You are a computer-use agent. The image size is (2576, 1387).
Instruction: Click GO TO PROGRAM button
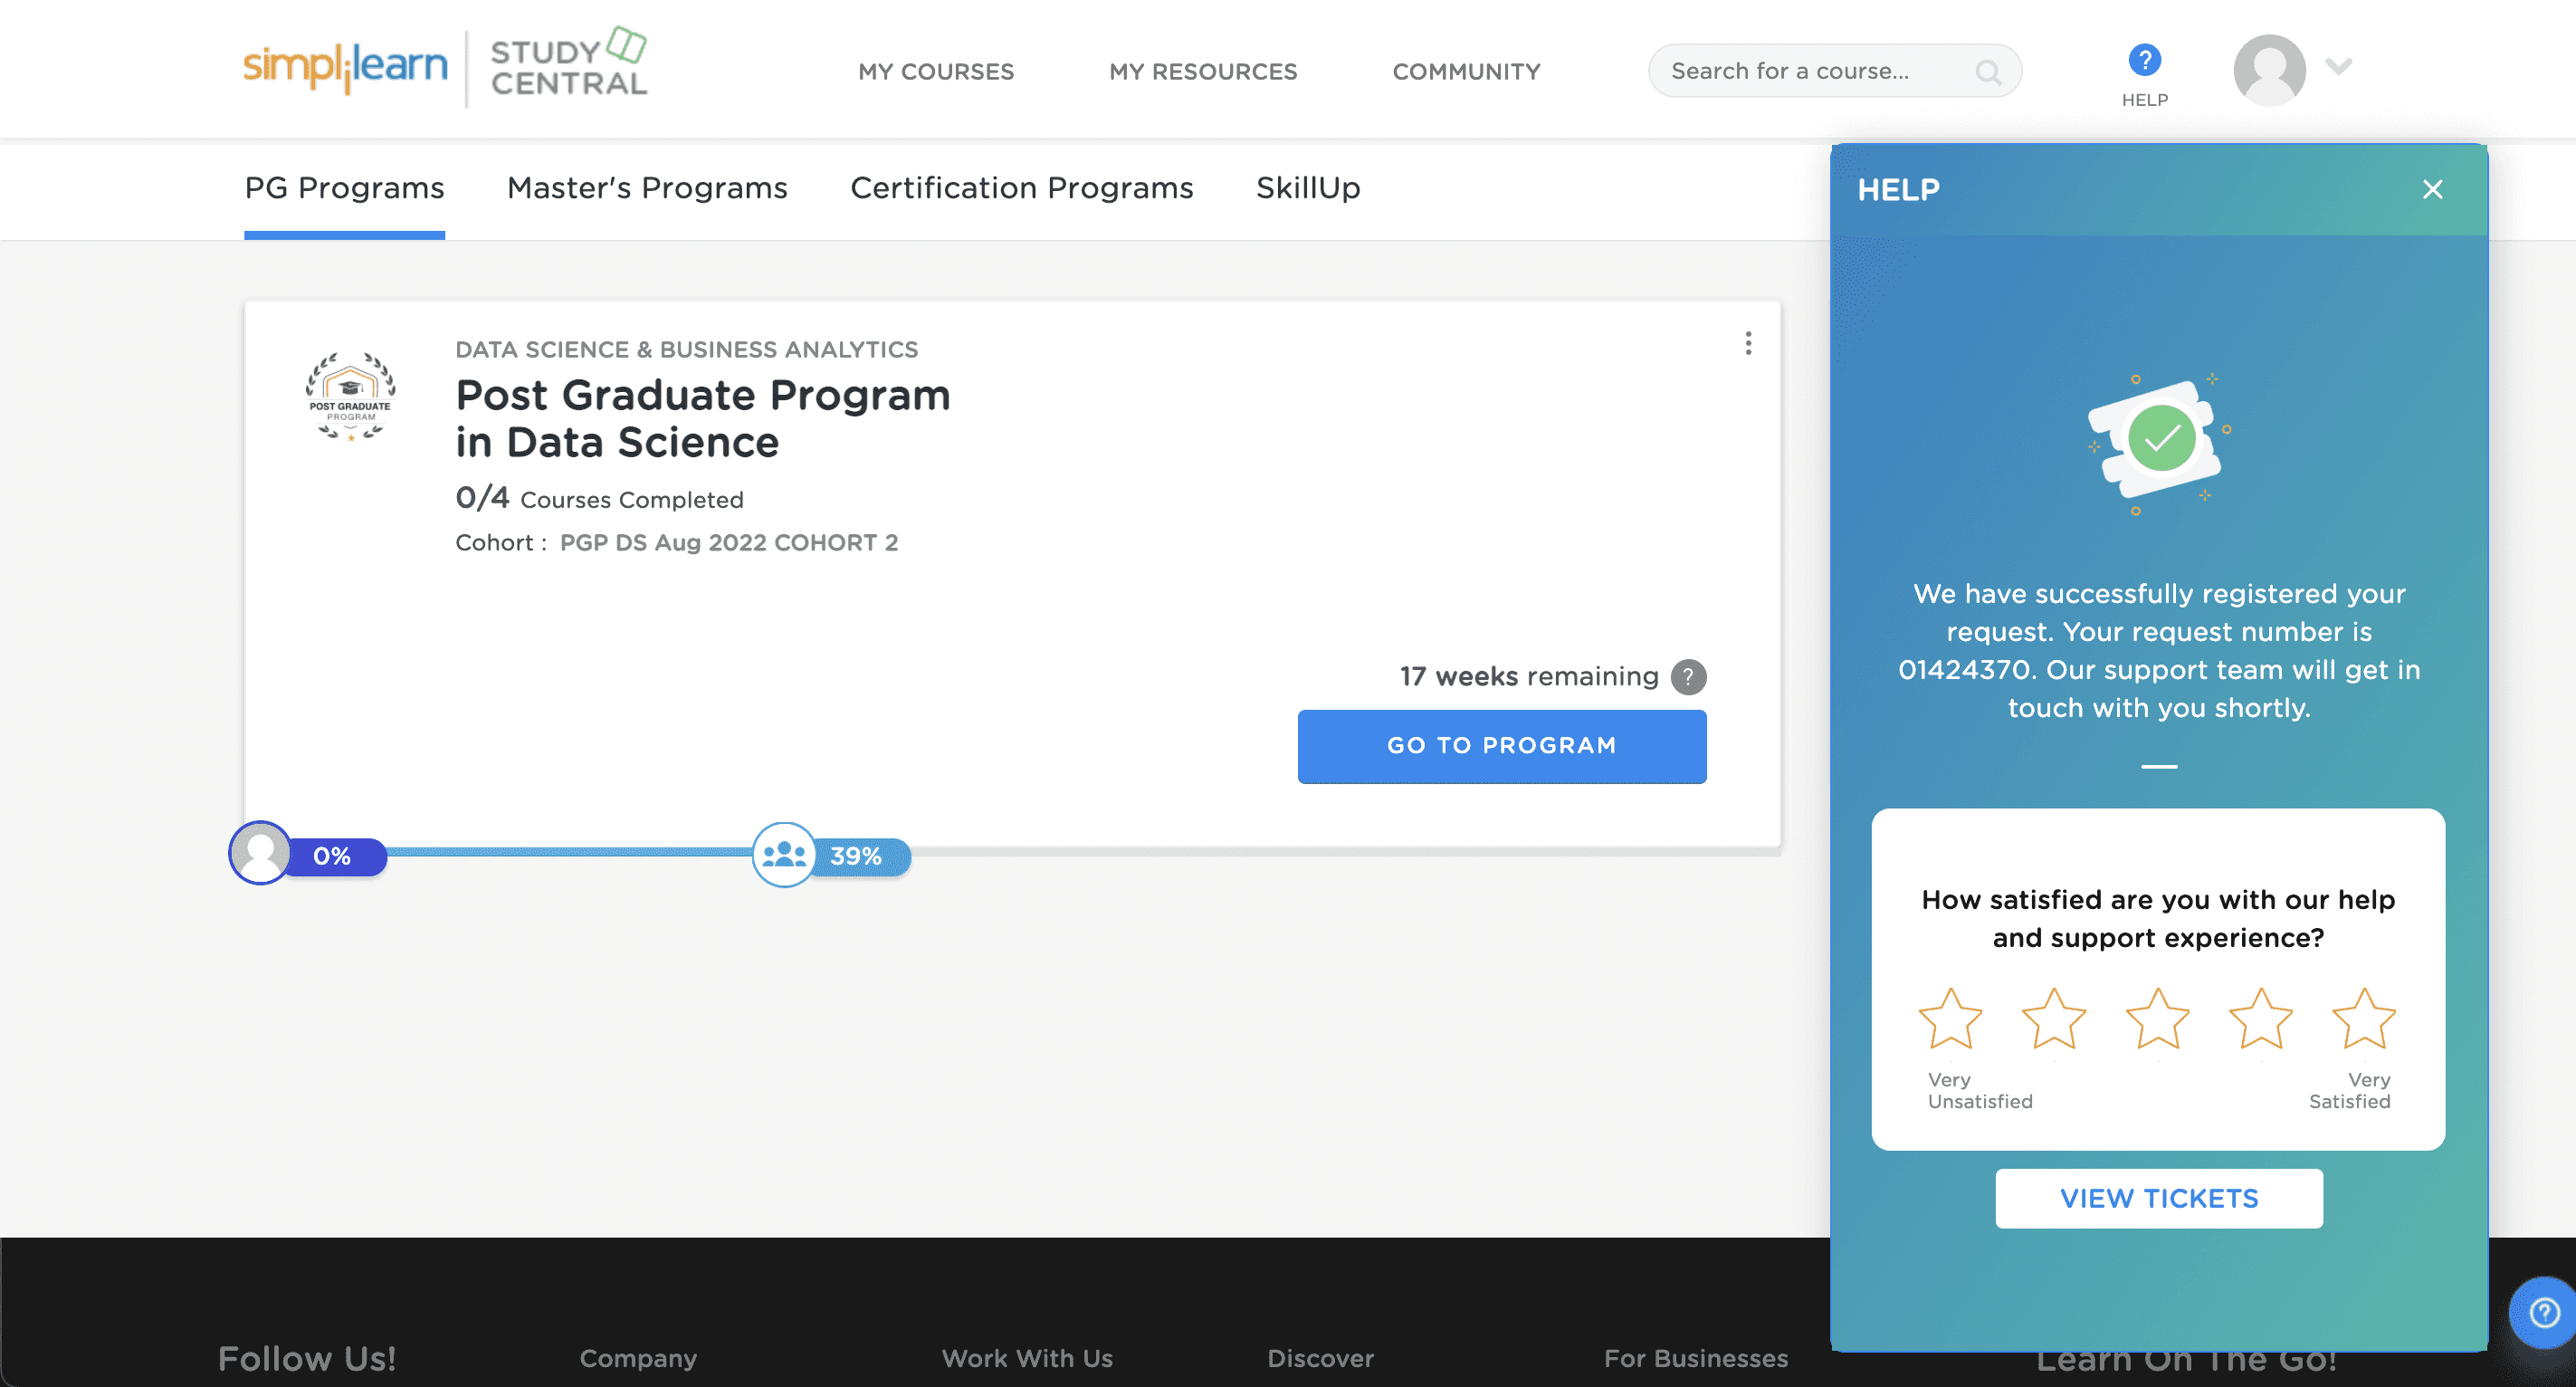[x=1501, y=745]
